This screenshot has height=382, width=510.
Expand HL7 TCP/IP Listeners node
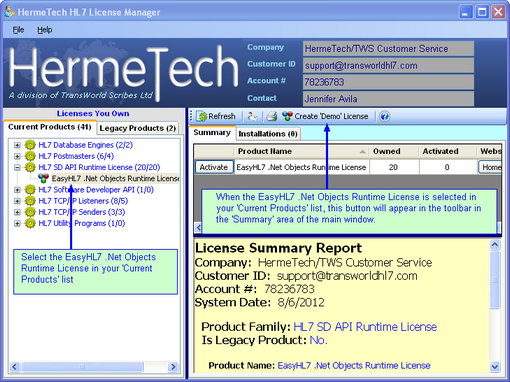(x=17, y=201)
